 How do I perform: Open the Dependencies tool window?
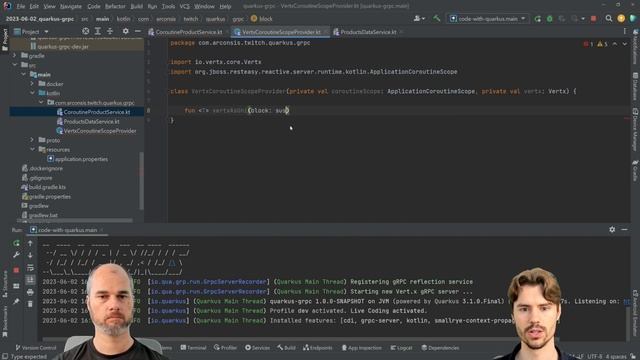[440, 348]
